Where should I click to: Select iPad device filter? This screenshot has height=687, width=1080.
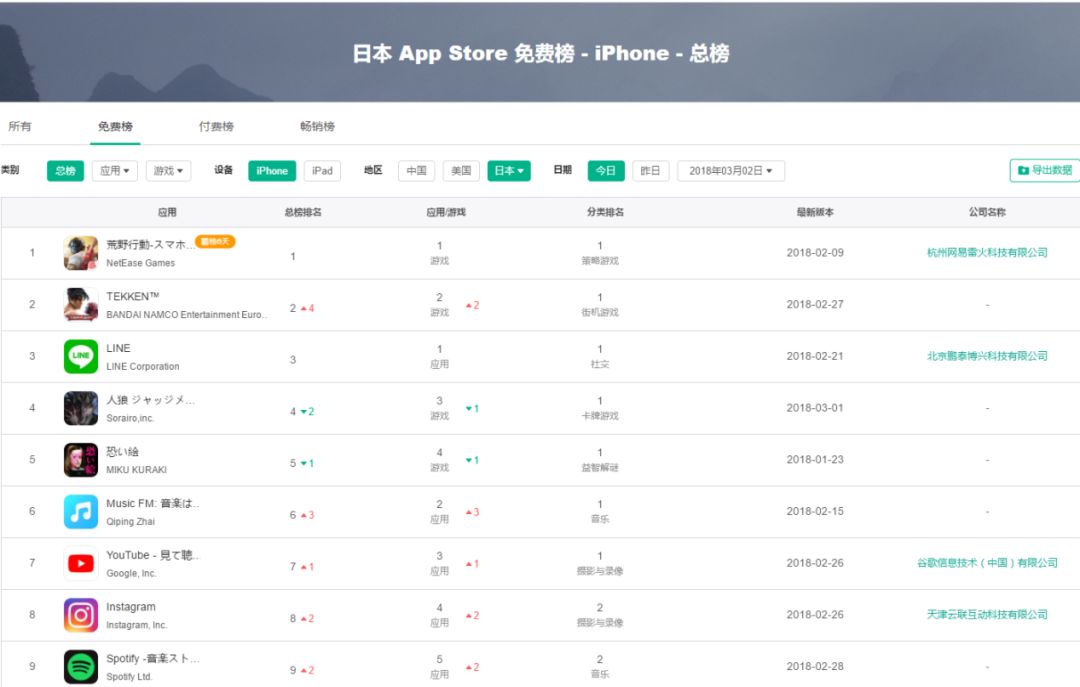[322, 171]
